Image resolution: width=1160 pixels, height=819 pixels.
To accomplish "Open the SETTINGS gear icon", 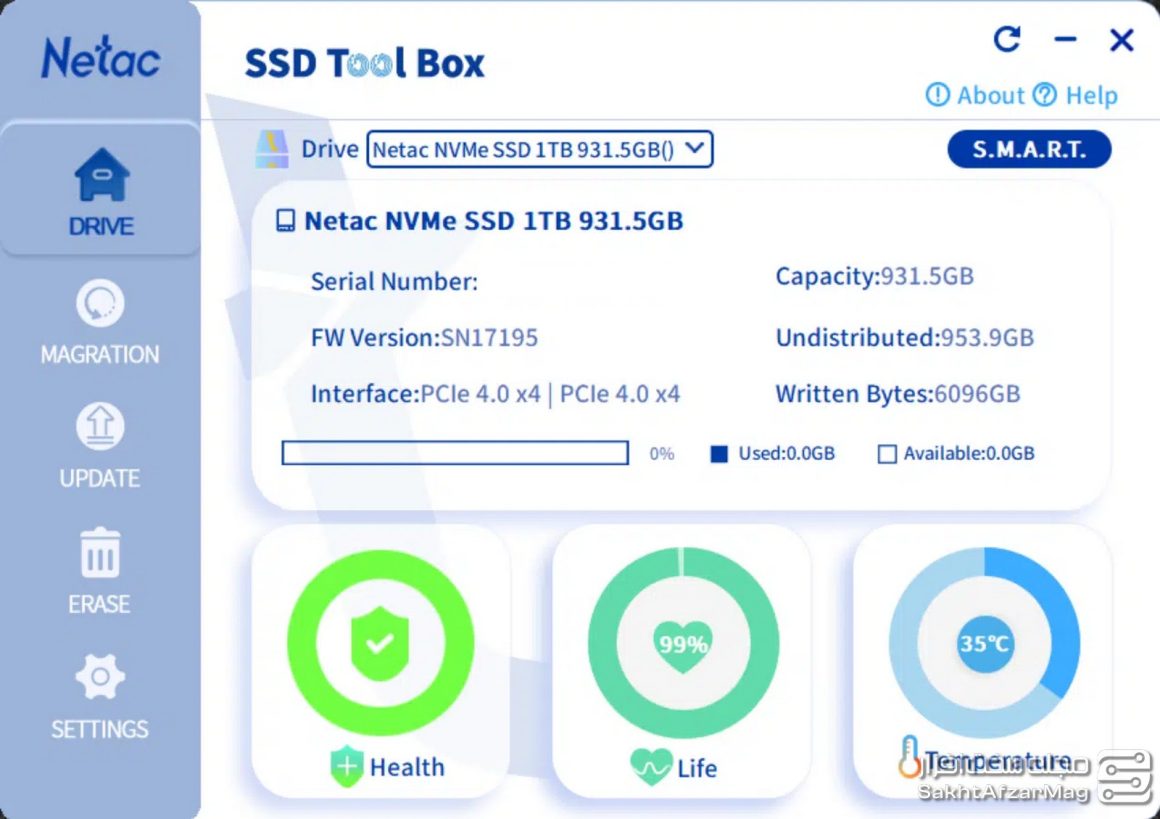I will tap(99, 678).
